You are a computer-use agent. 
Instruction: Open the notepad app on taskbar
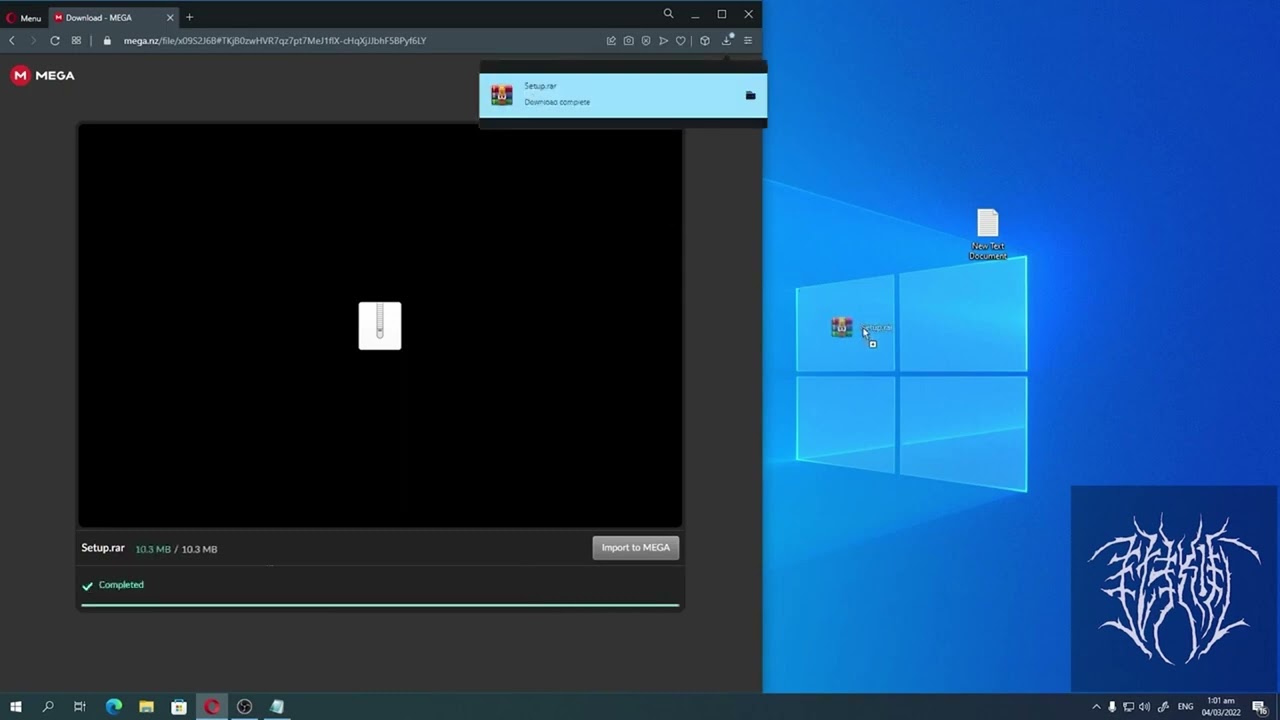click(277, 707)
